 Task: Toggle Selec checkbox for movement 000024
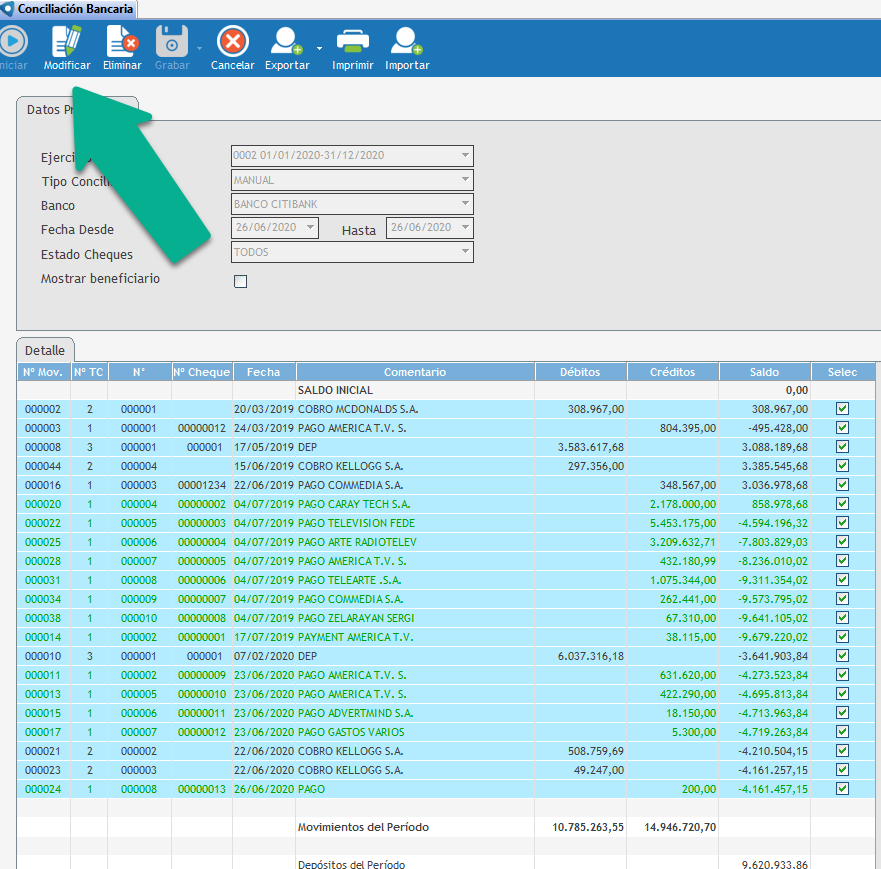842,789
